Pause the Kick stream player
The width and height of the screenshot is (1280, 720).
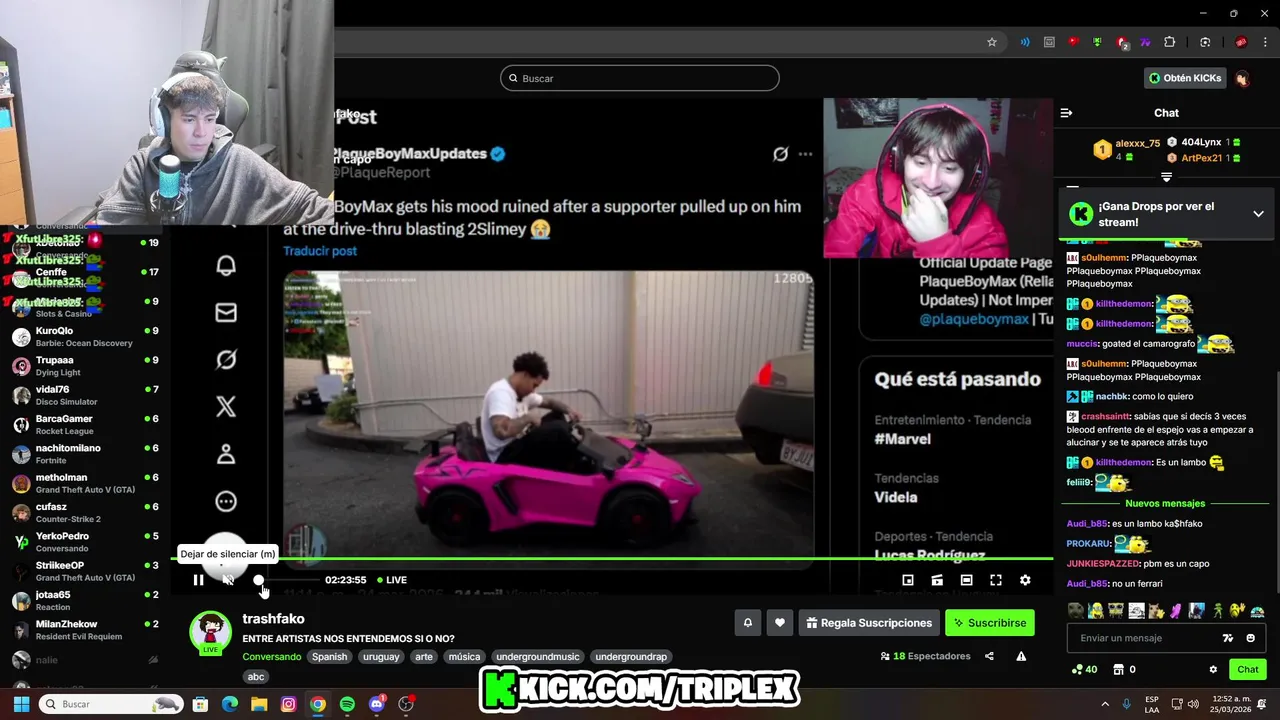198,580
